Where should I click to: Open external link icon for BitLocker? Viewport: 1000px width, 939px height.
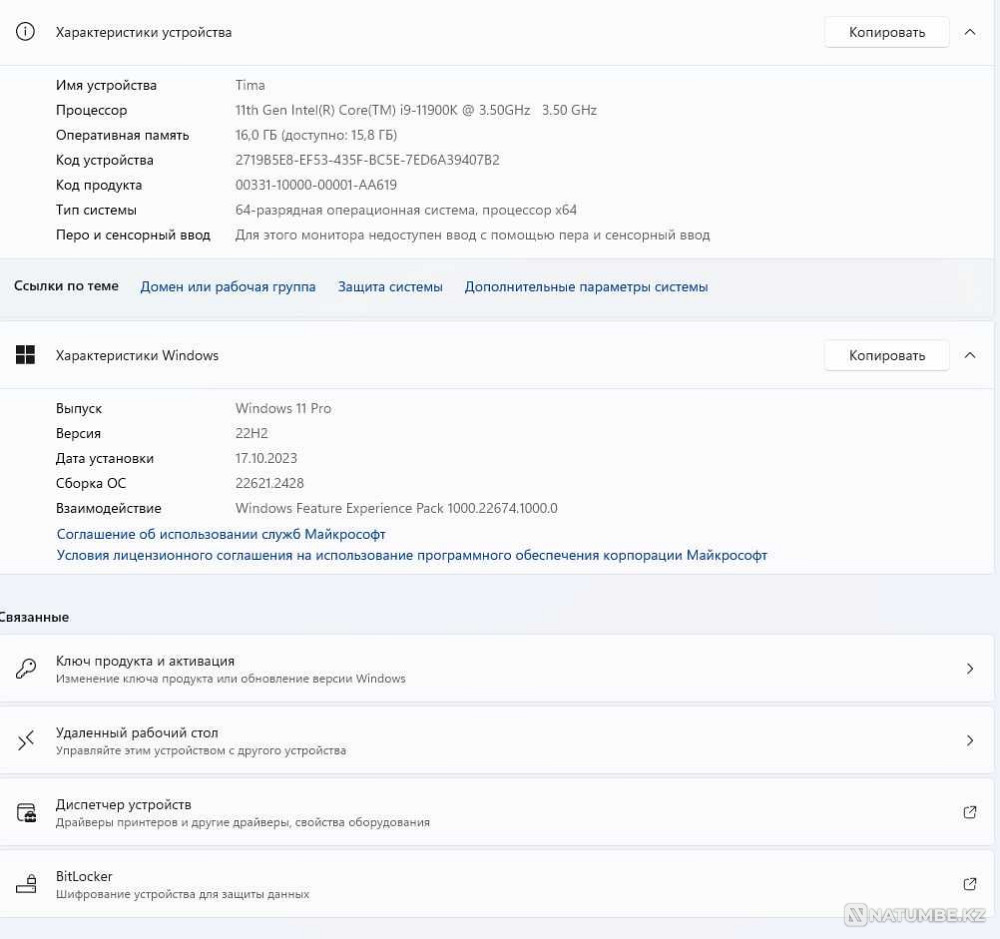(x=969, y=884)
